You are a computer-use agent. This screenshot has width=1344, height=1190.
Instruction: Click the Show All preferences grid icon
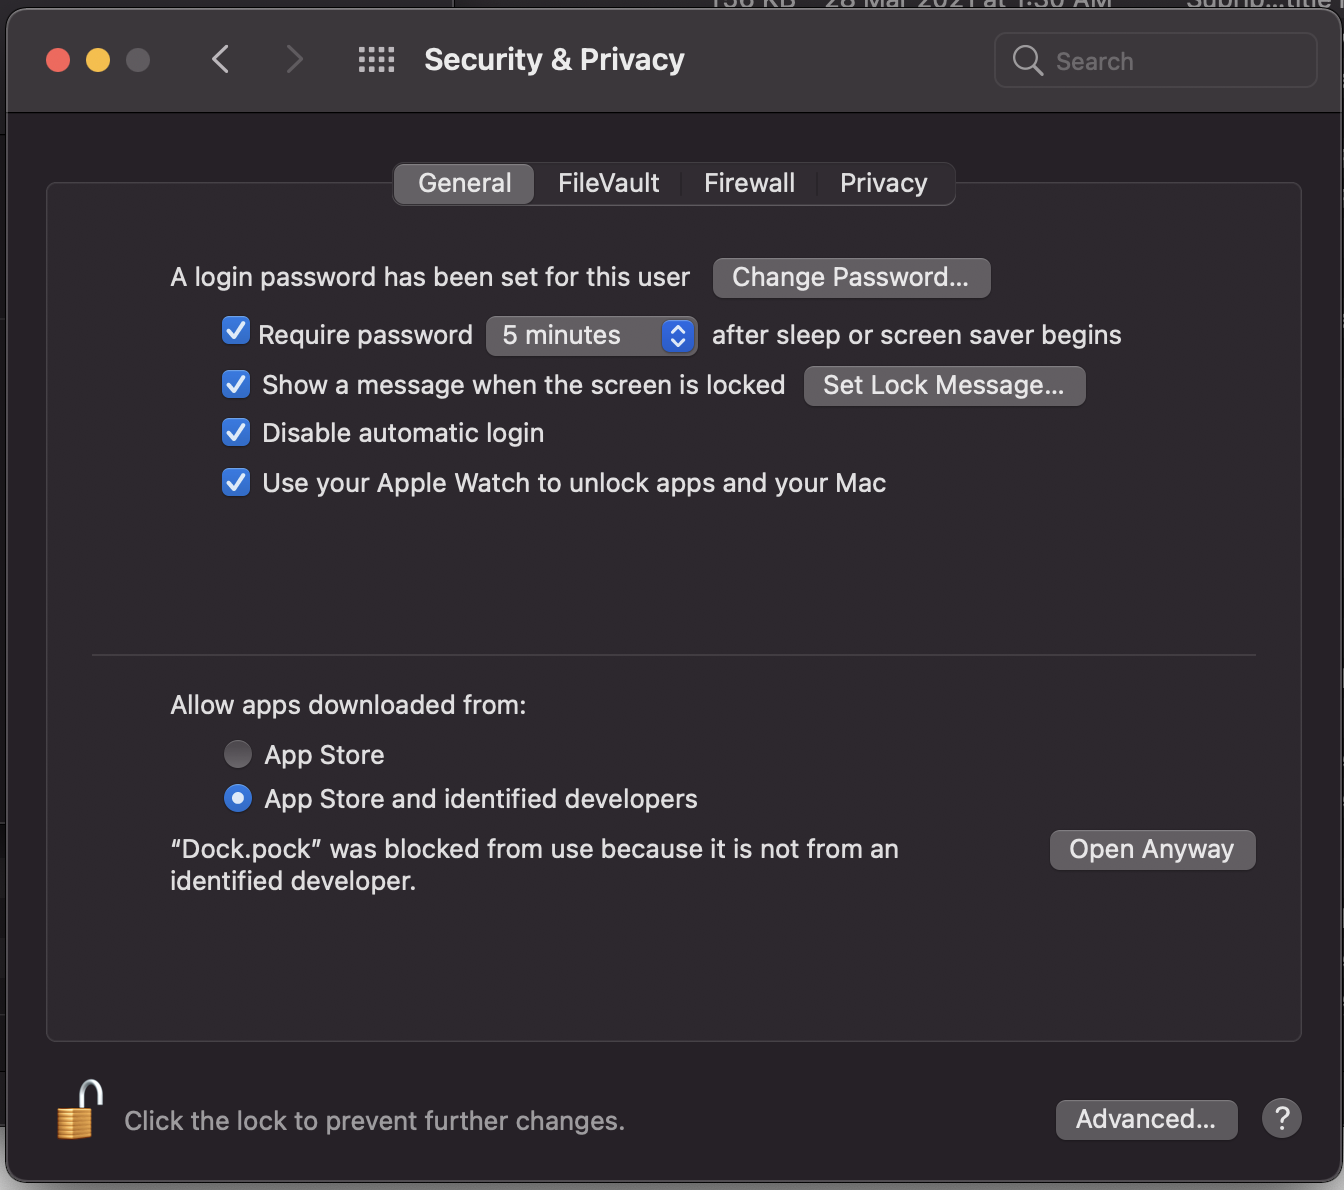point(377,59)
